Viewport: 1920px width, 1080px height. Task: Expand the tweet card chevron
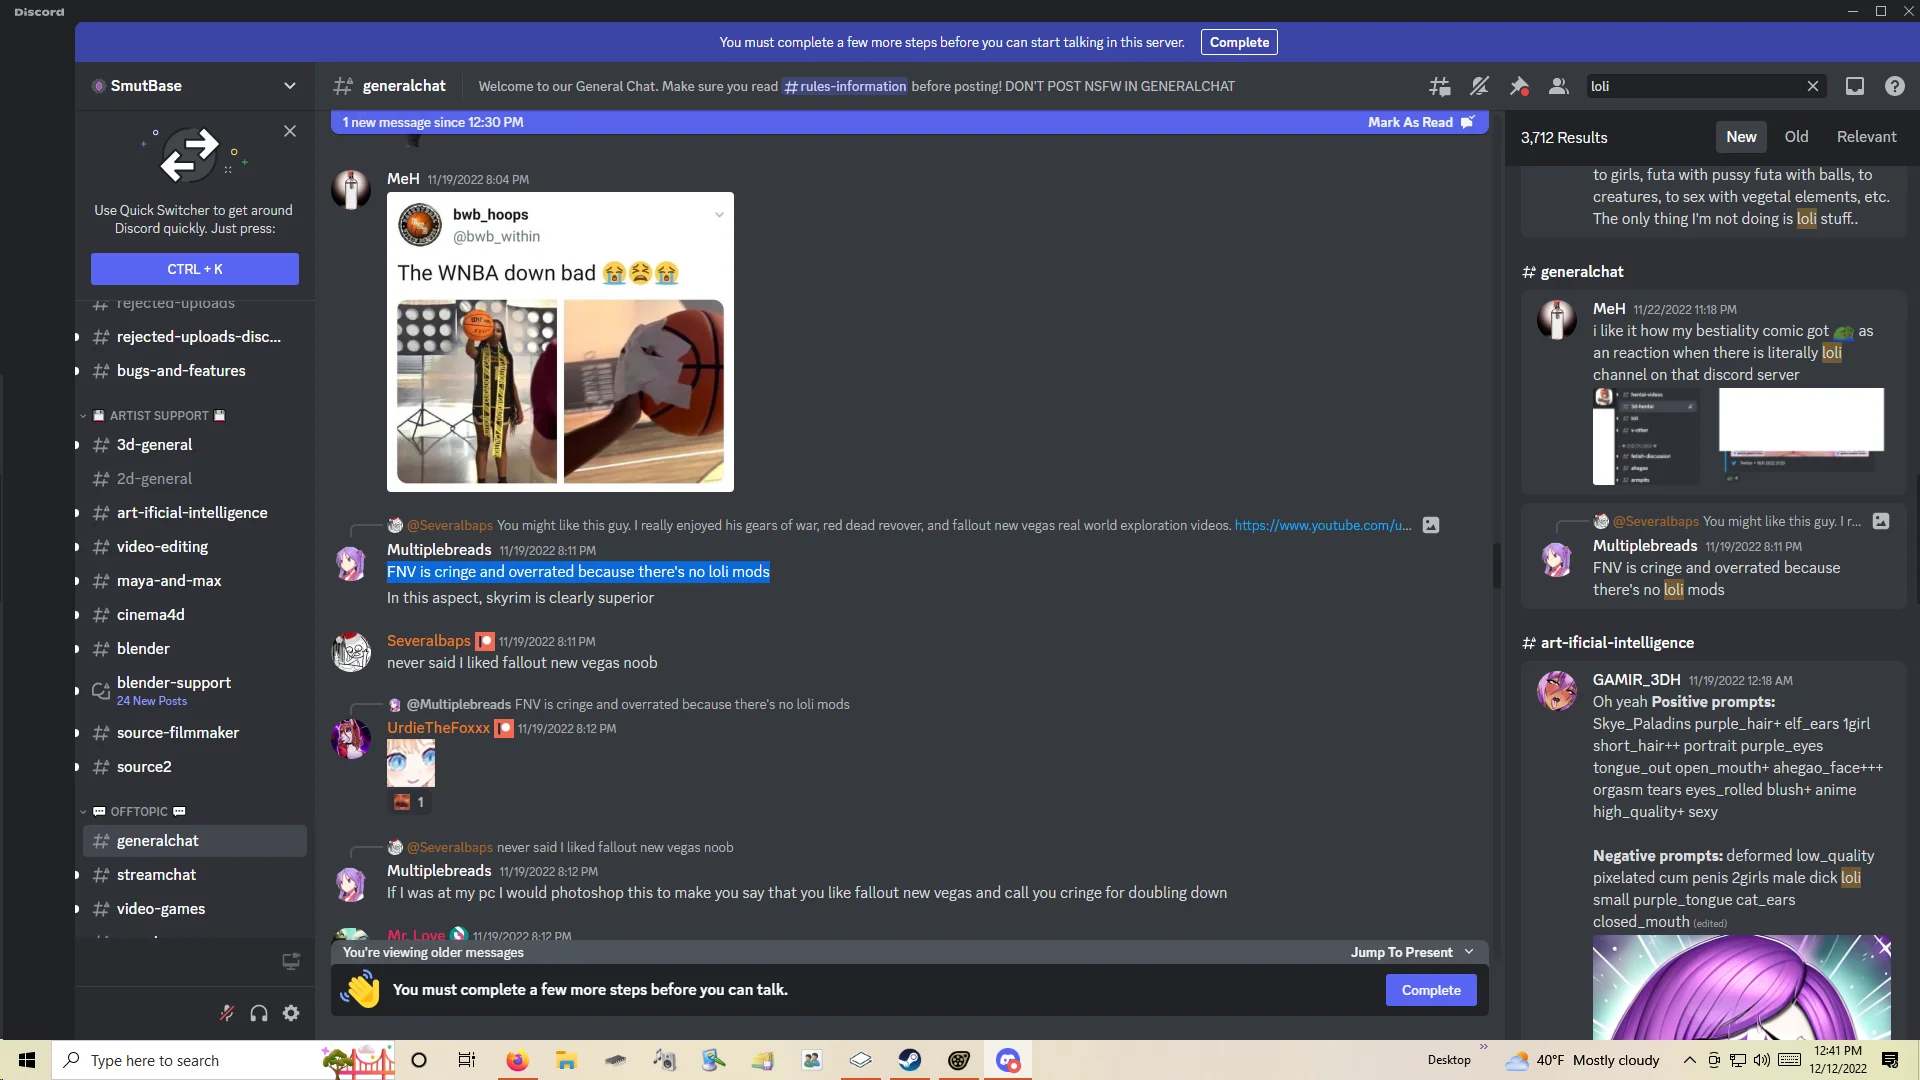click(x=719, y=215)
